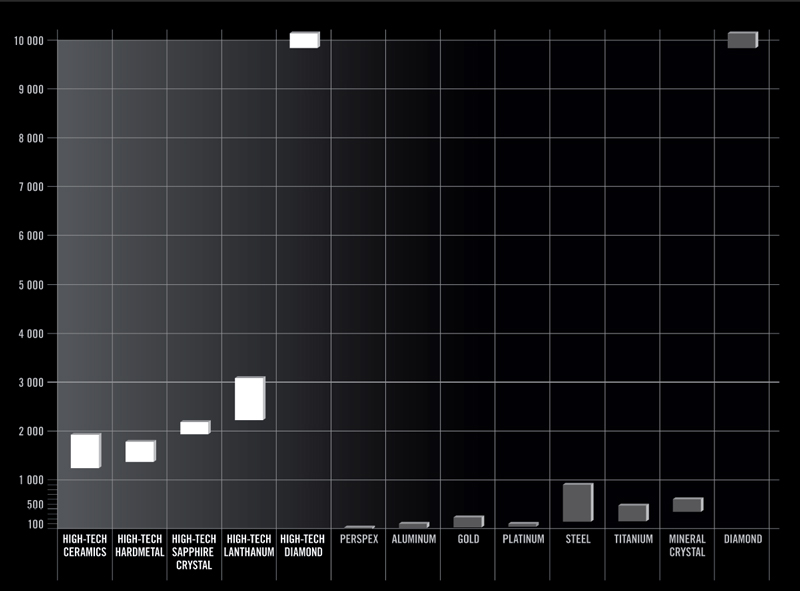Click the white High-Tech Ceramics bar
Image resolution: width=800 pixels, height=591 pixels.
point(85,451)
